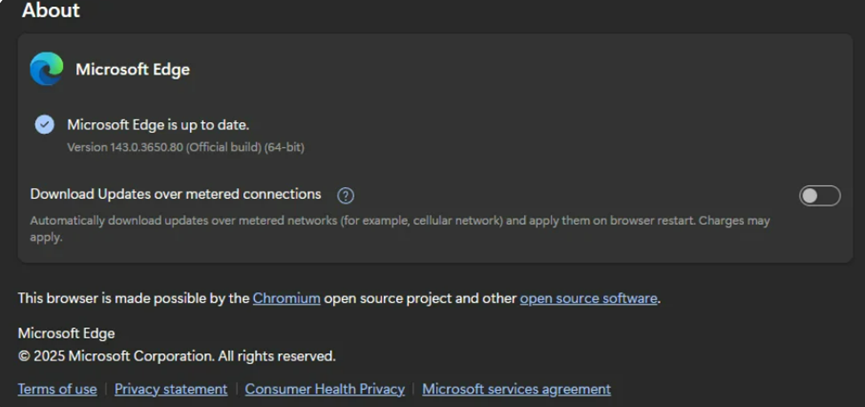
Task: Click the '© 2025 Microsoft Corporation' copyright line
Action: tap(176, 356)
